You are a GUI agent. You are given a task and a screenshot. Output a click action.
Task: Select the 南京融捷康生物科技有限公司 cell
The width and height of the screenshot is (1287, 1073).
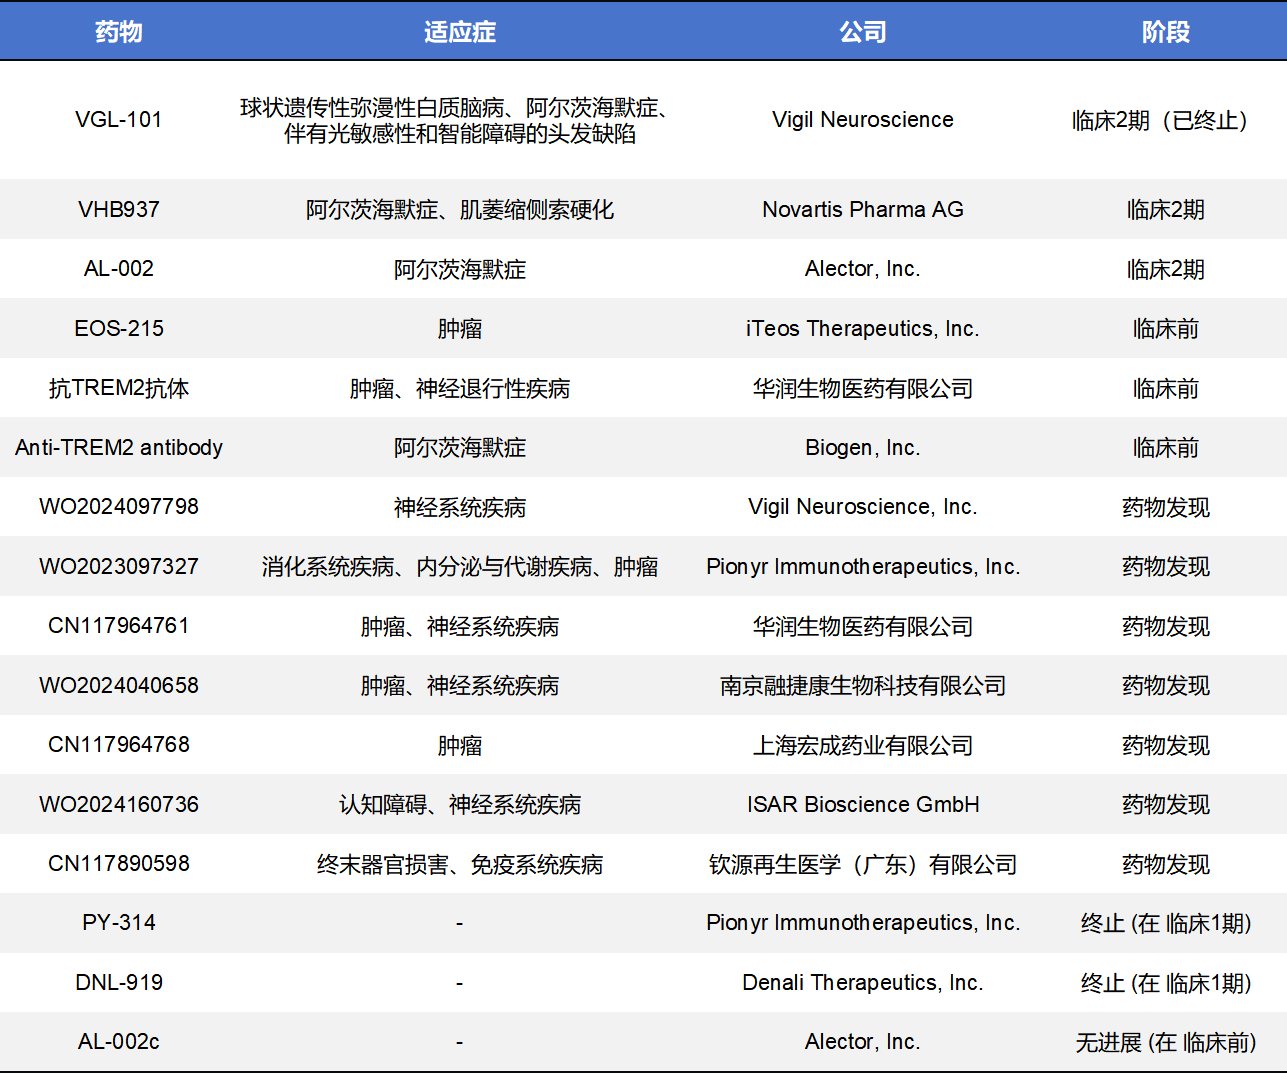[862, 685]
